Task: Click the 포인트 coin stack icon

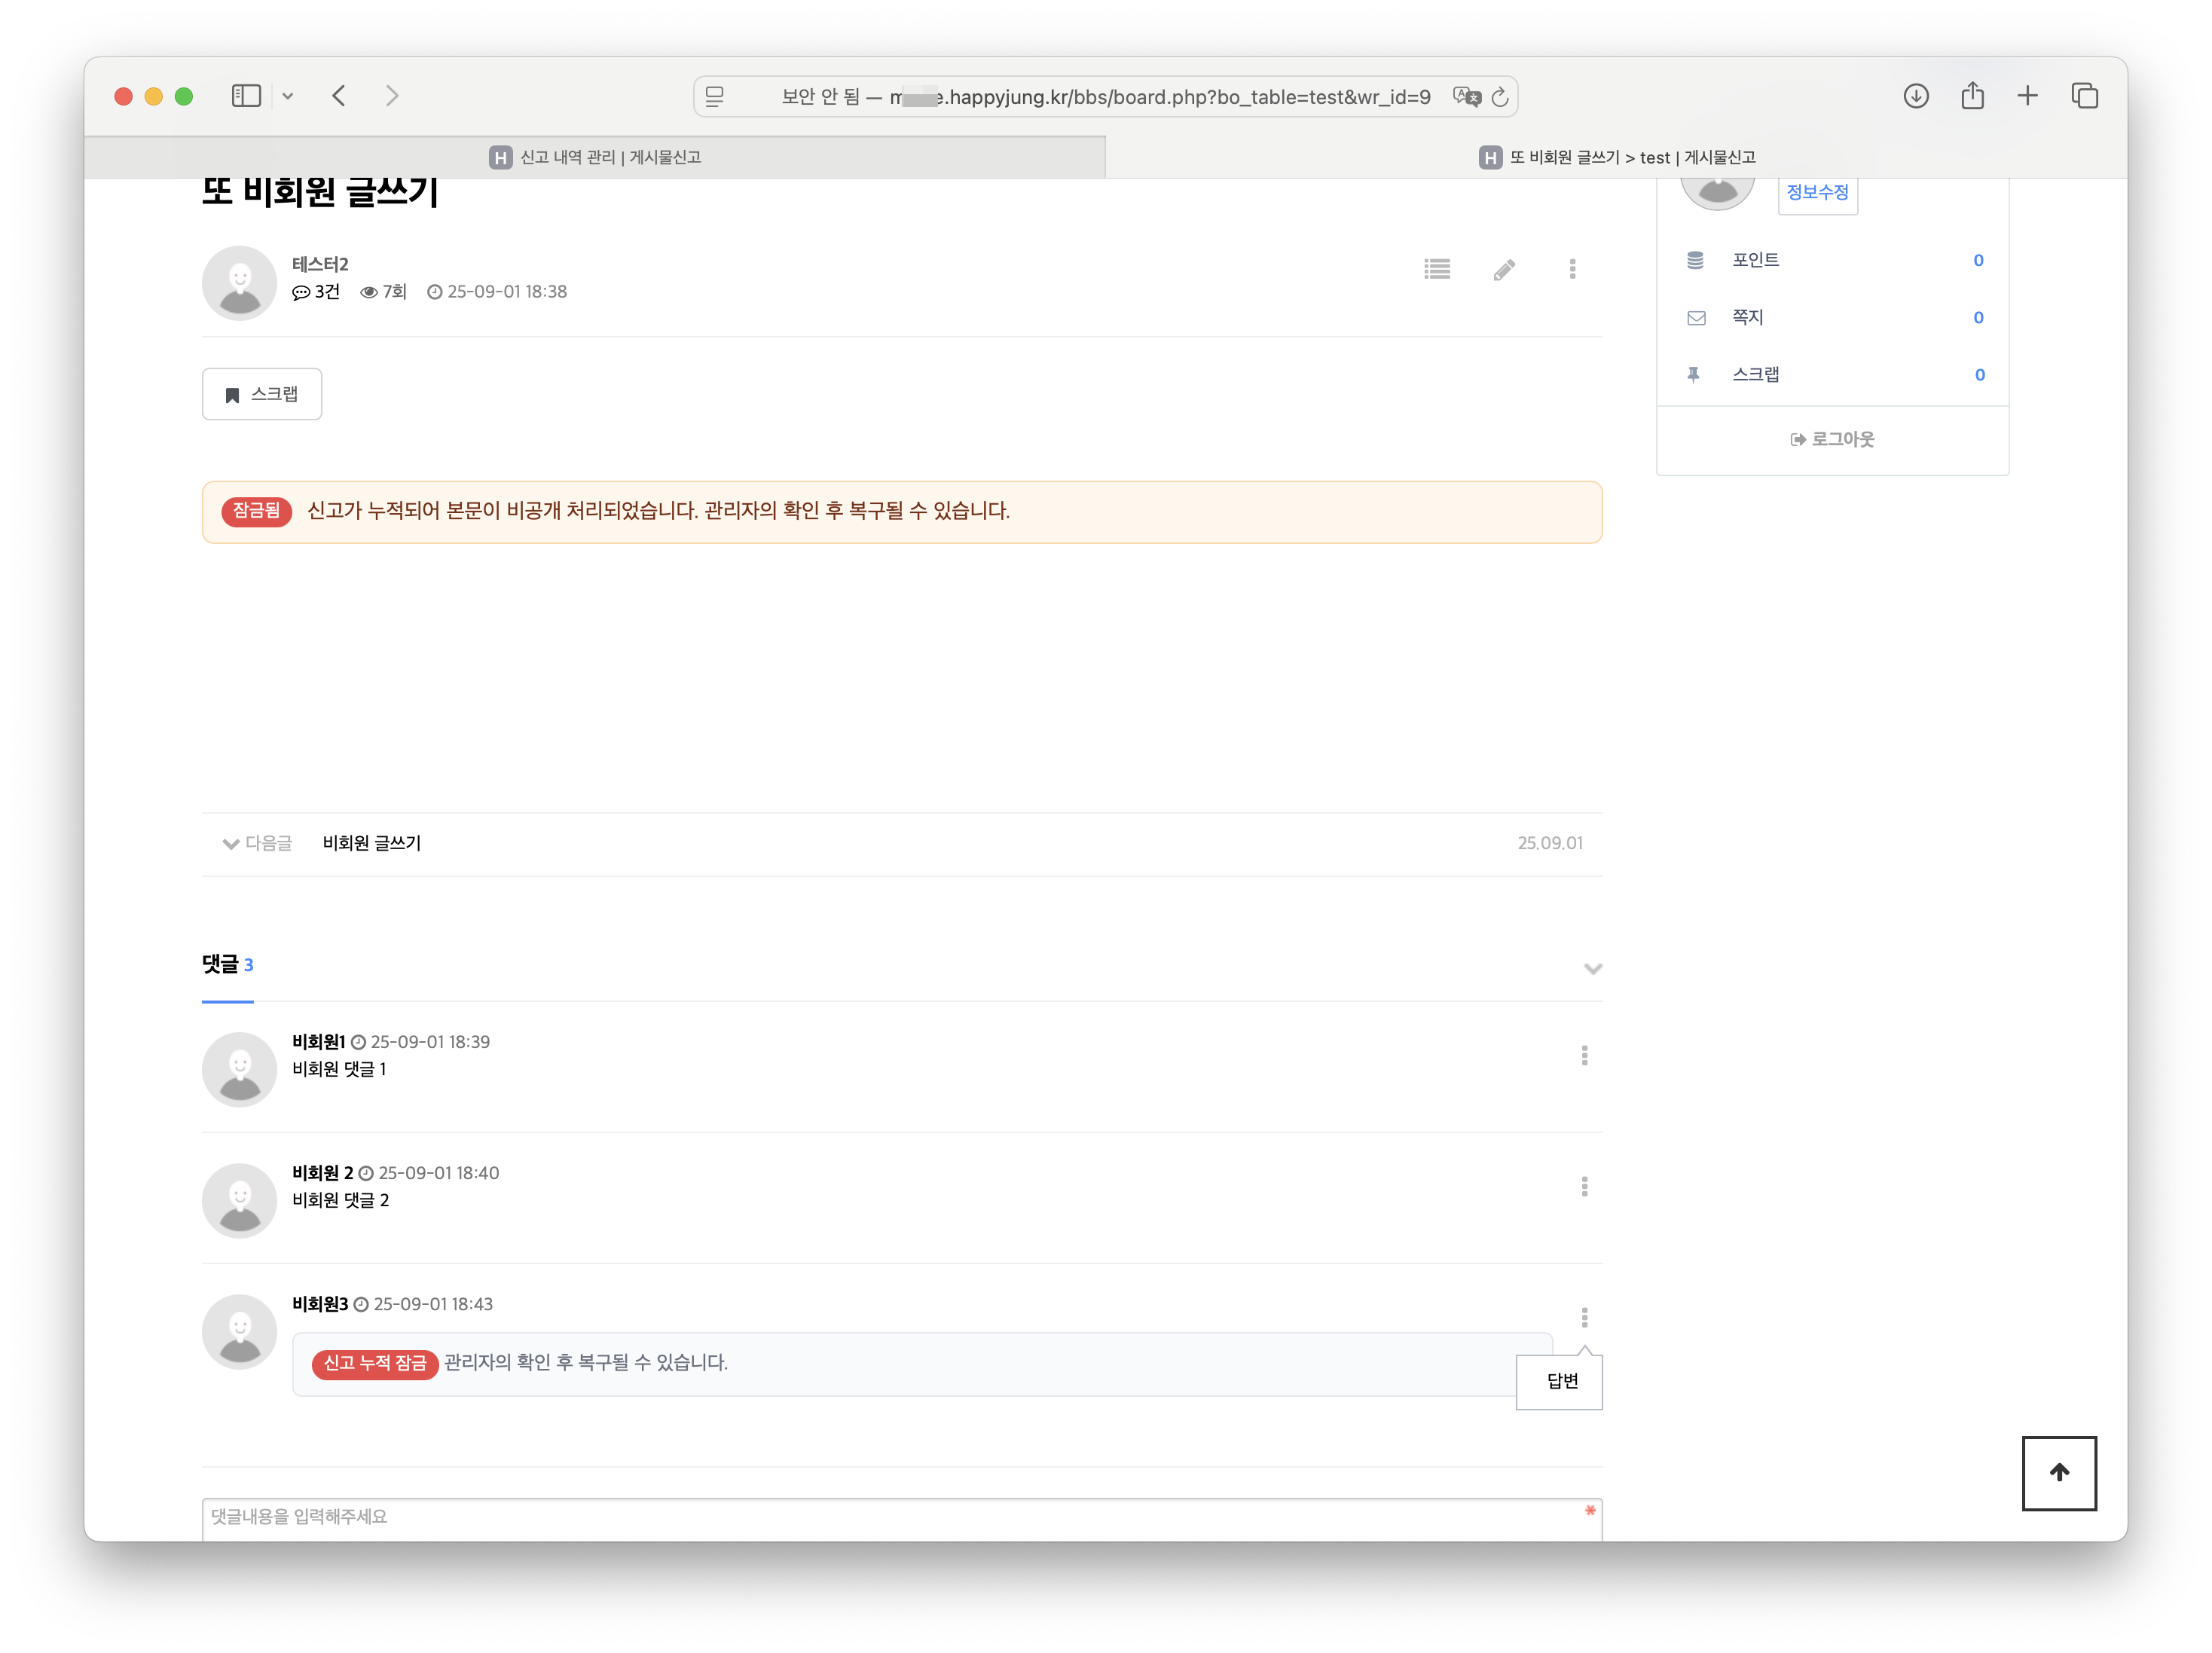Action: [1695, 260]
